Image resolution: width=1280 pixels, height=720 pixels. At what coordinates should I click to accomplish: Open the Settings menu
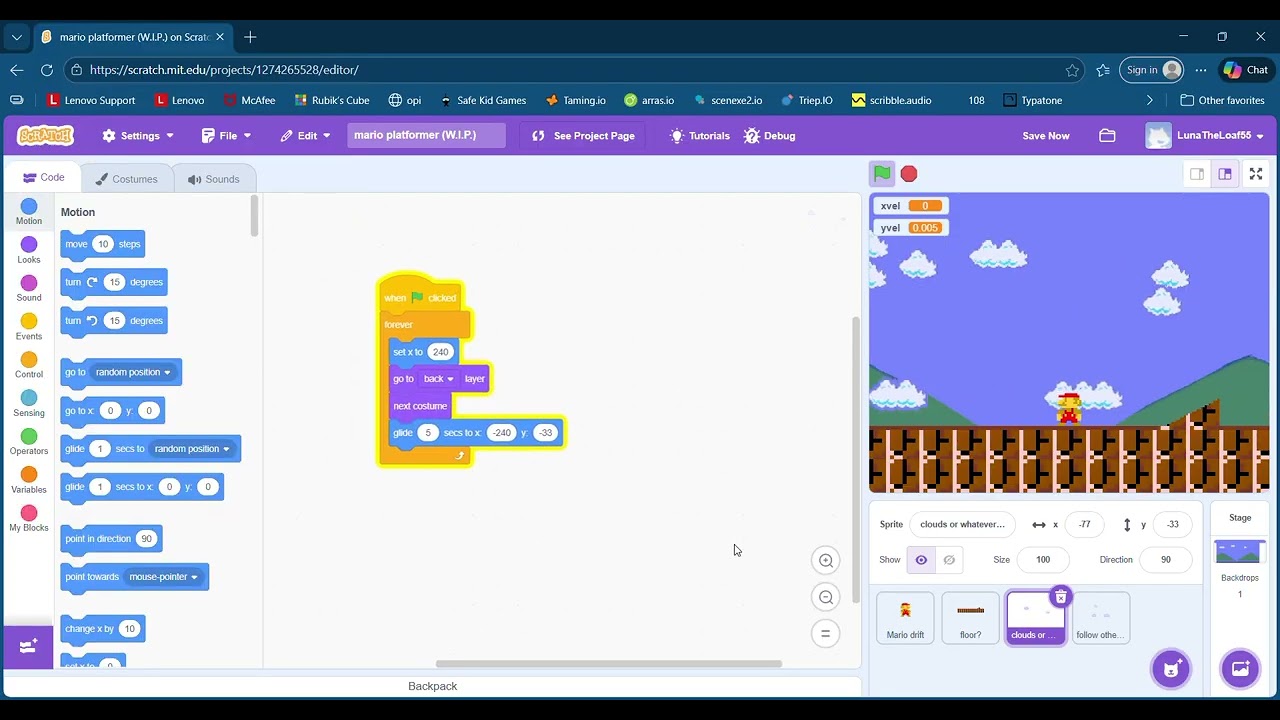(x=138, y=136)
